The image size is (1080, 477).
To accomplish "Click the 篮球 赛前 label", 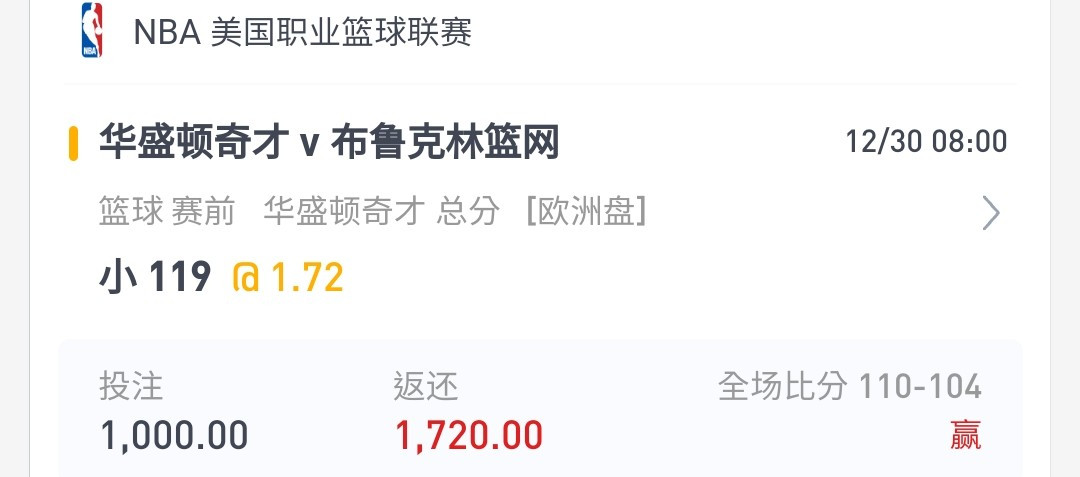I will 167,211.
